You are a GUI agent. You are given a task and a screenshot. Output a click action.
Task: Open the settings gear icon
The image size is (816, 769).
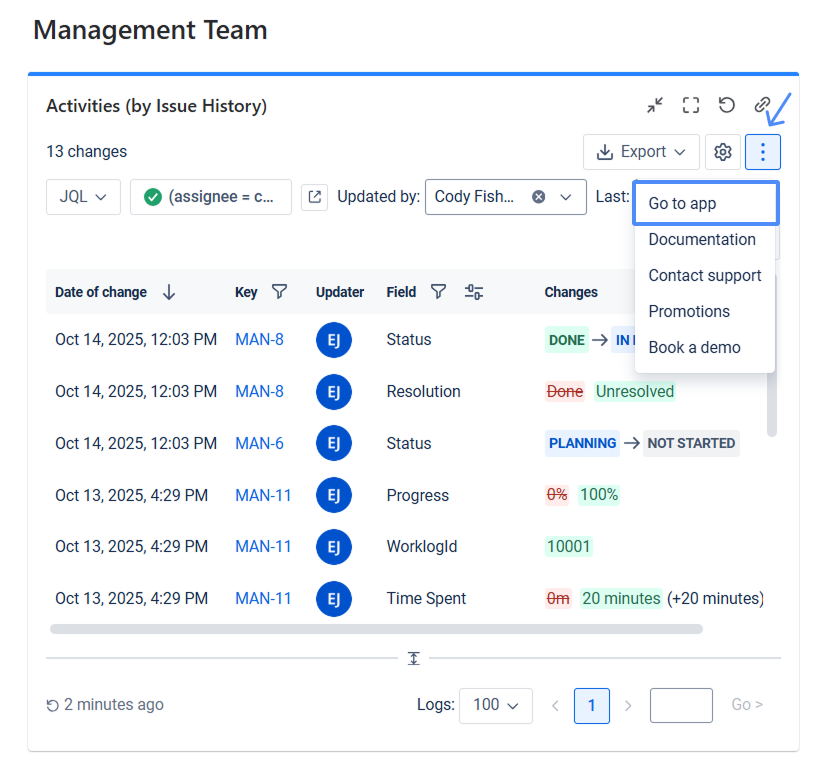pyautogui.click(x=723, y=152)
